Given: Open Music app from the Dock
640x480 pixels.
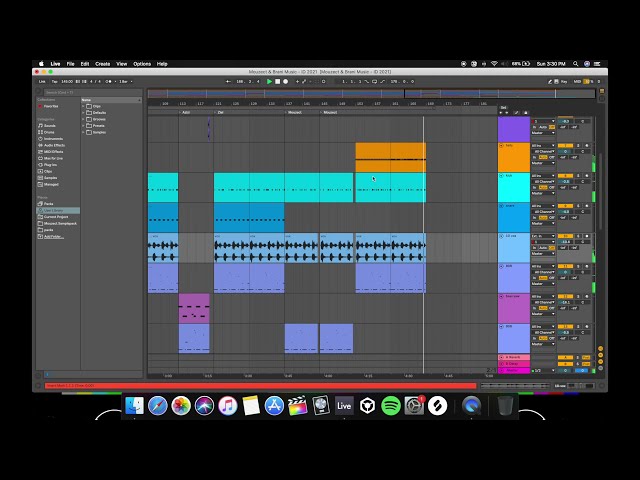Looking at the screenshot, I should click(228, 406).
